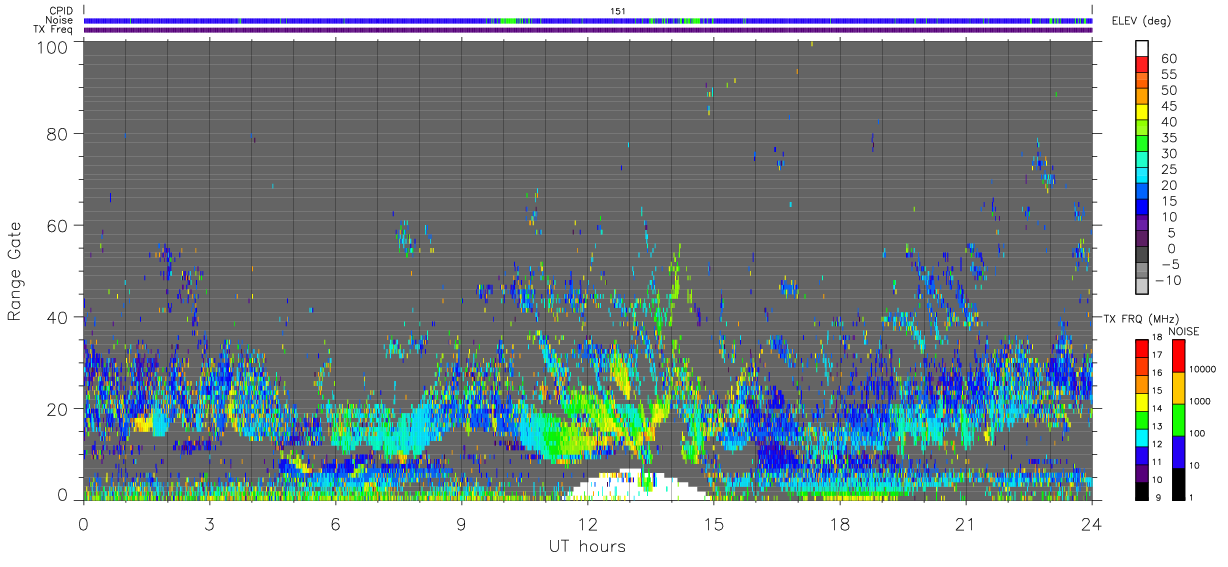
Task: Click the CPID label above the plot
Action: (62, 10)
